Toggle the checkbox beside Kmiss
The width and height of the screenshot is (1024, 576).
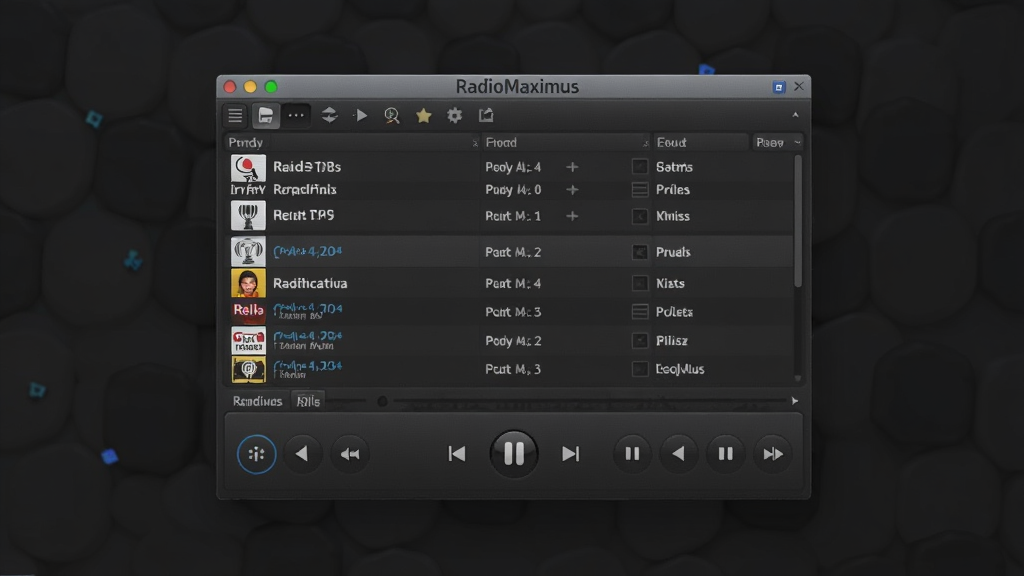pyautogui.click(x=640, y=216)
